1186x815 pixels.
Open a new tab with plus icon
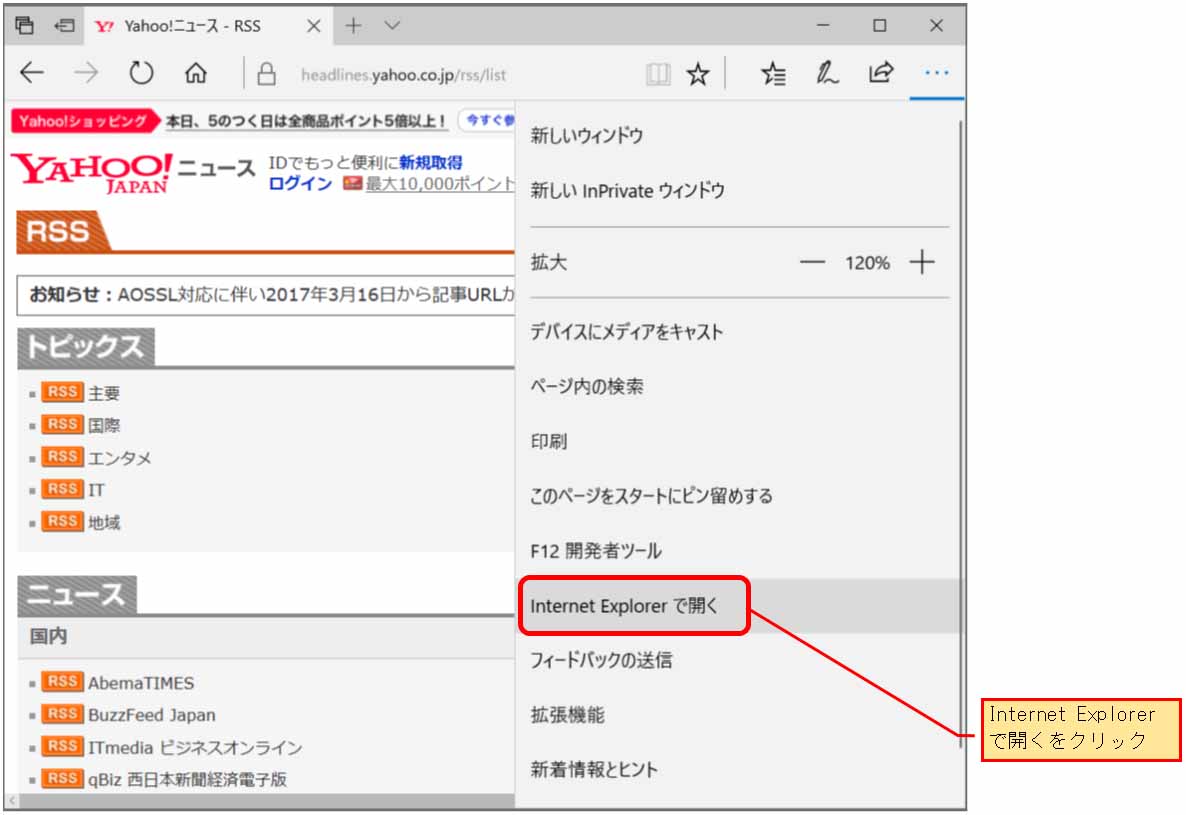pyautogui.click(x=353, y=26)
